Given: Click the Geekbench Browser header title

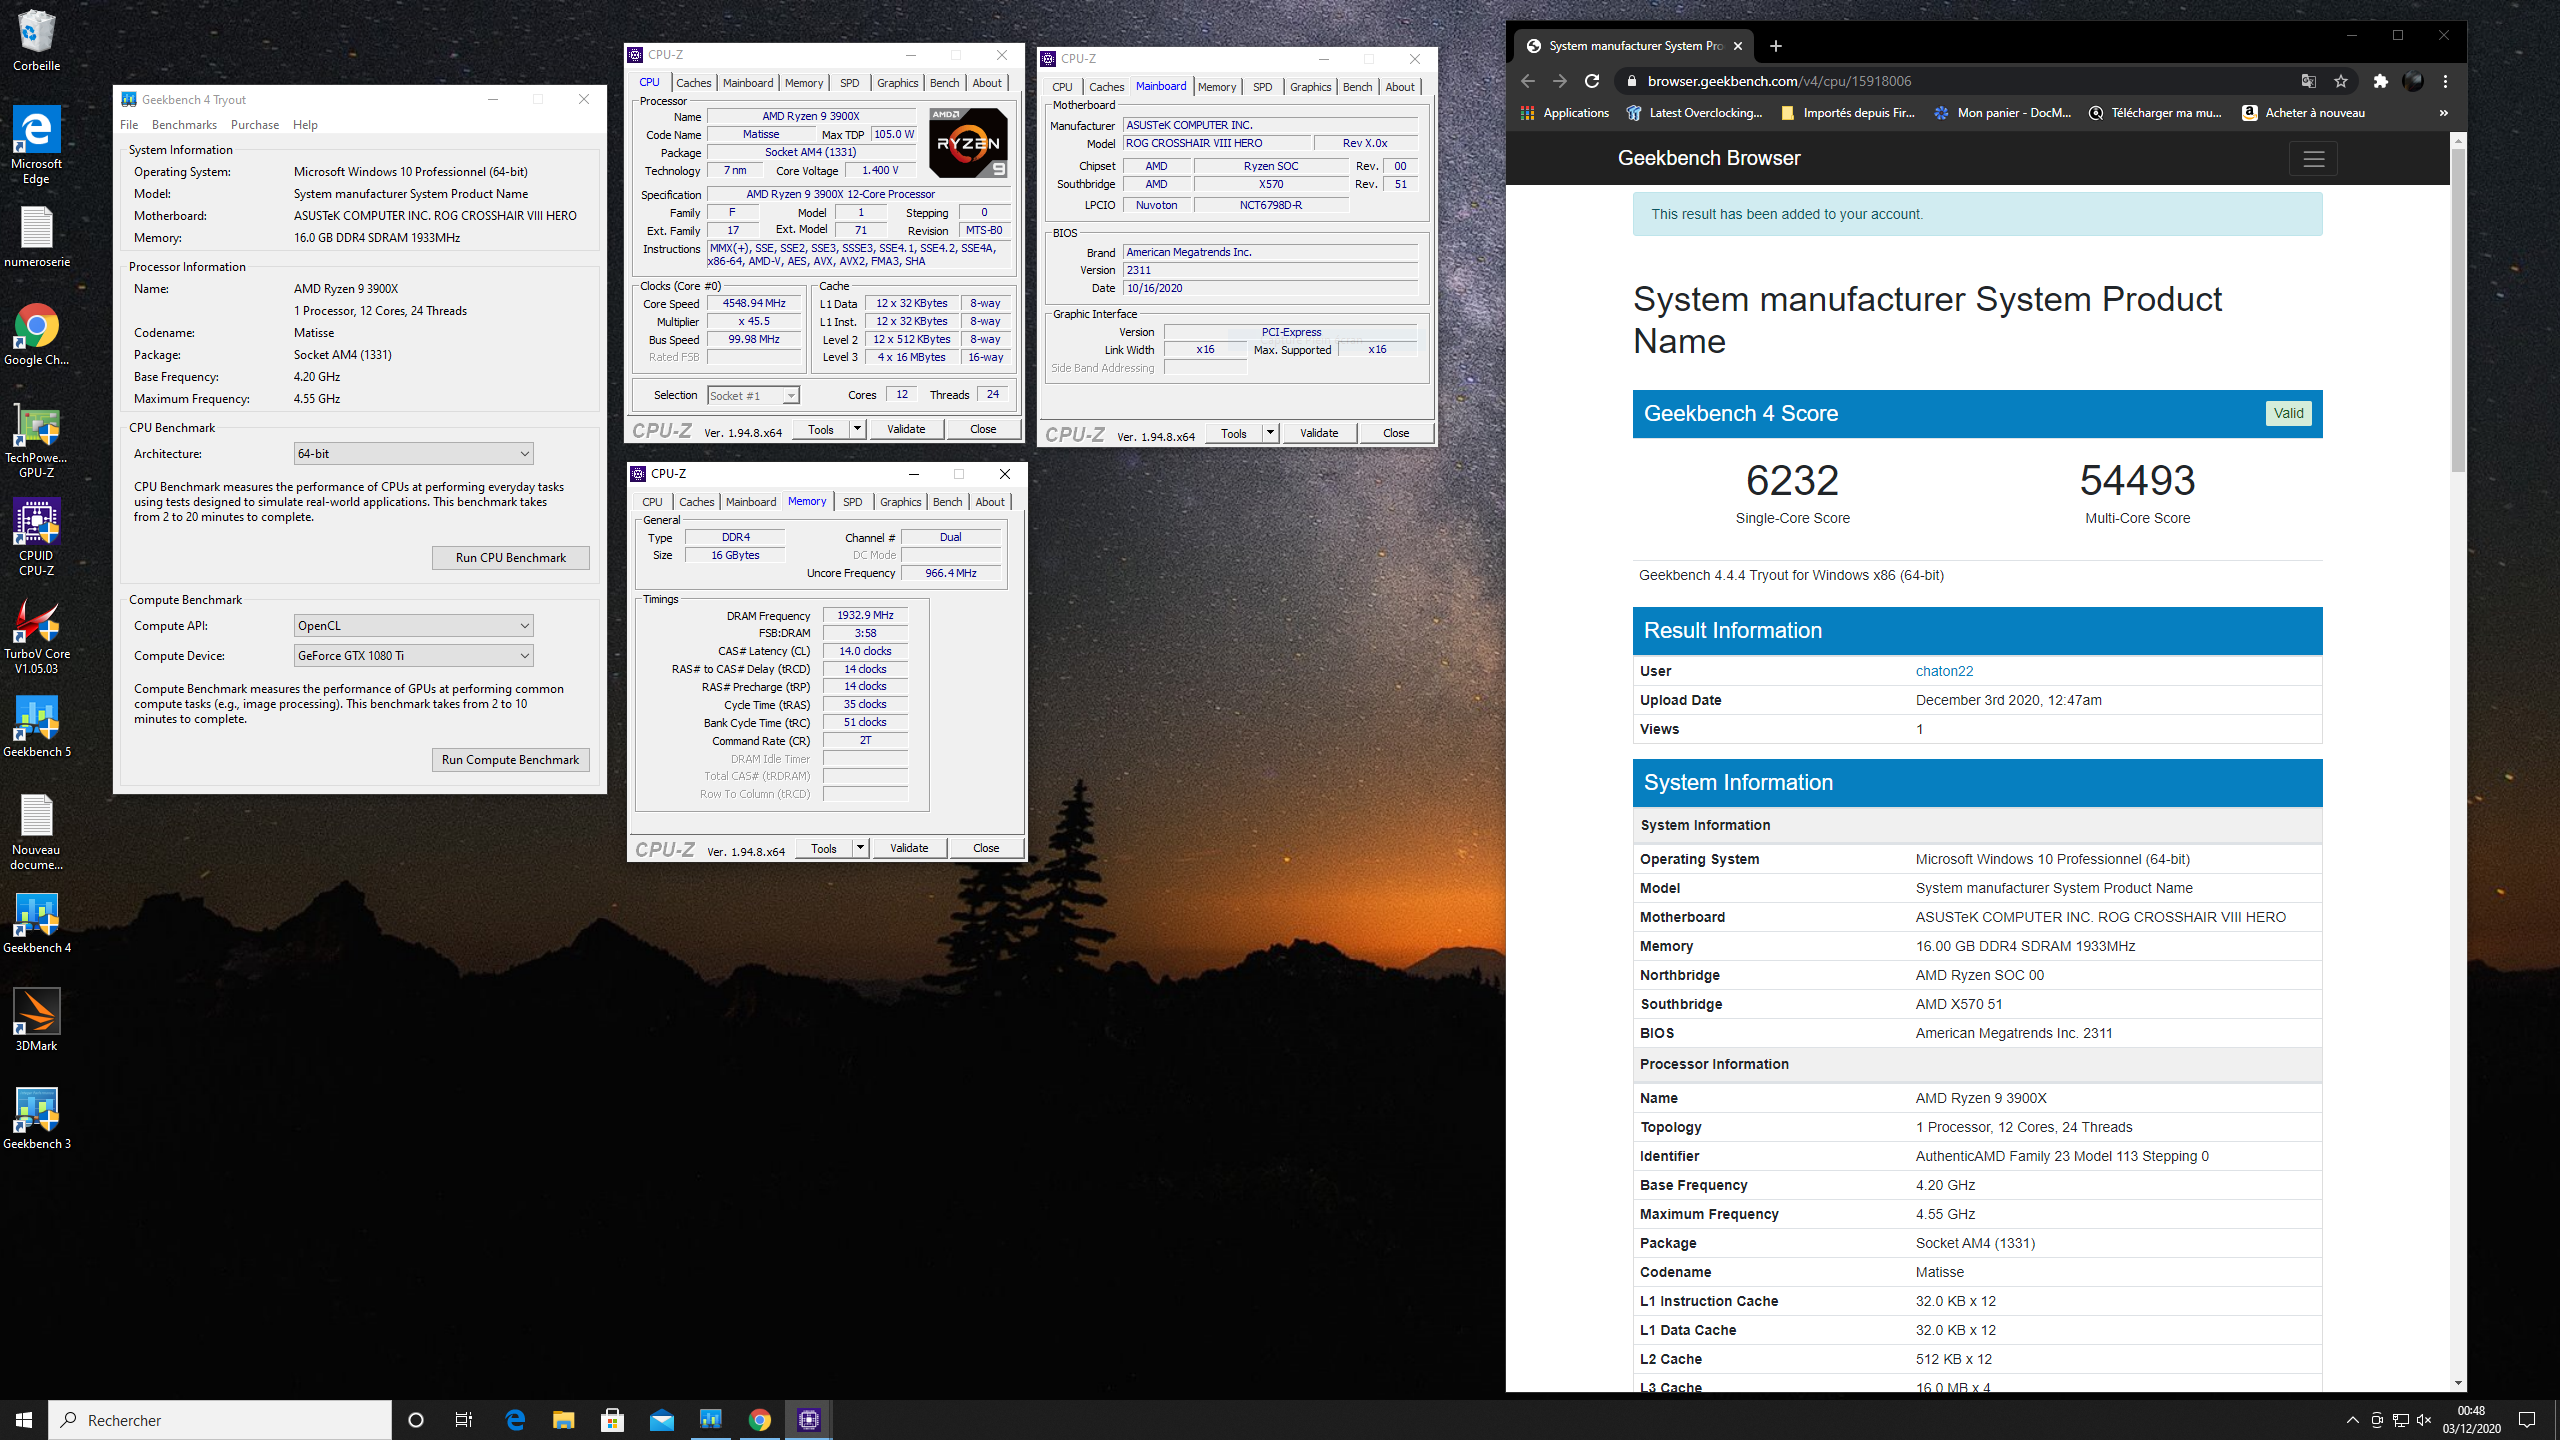Looking at the screenshot, I should [x=1708, y=158].
